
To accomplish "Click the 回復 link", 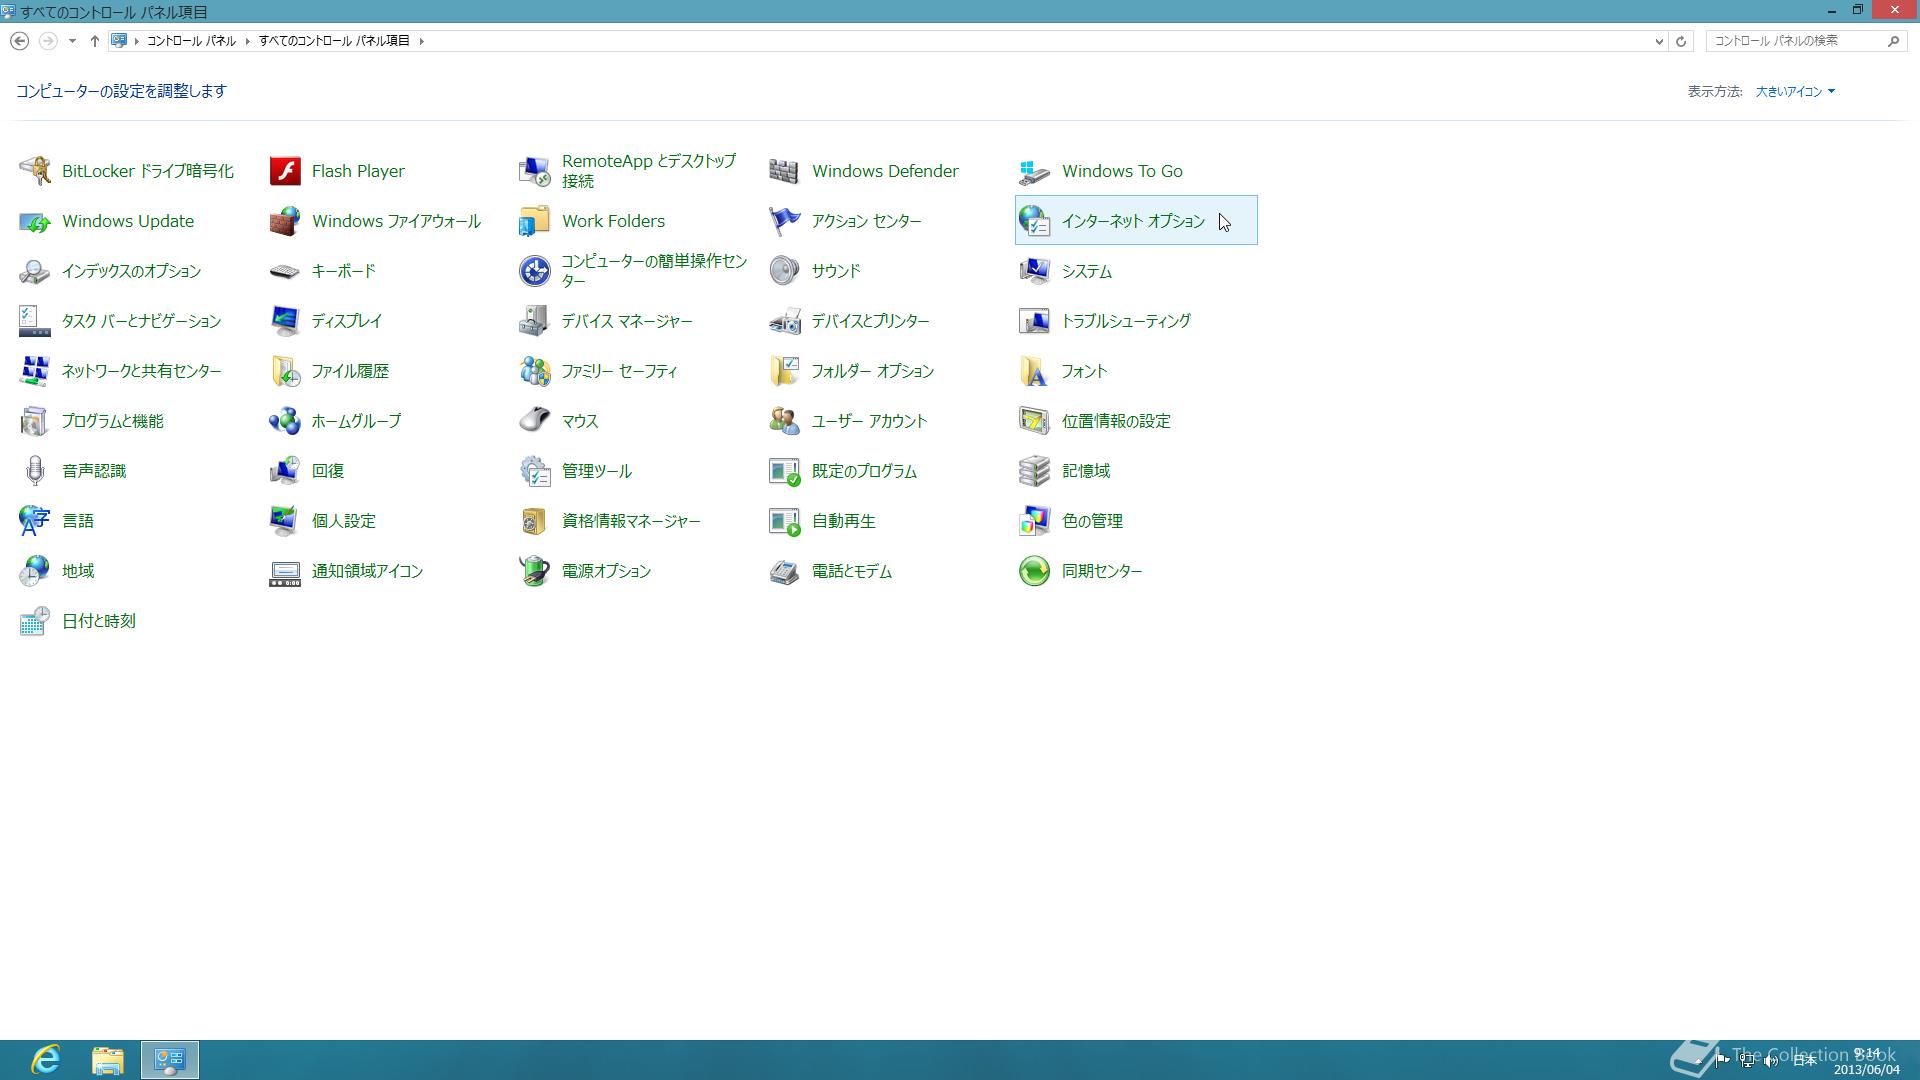I will [x=328, y=471].
